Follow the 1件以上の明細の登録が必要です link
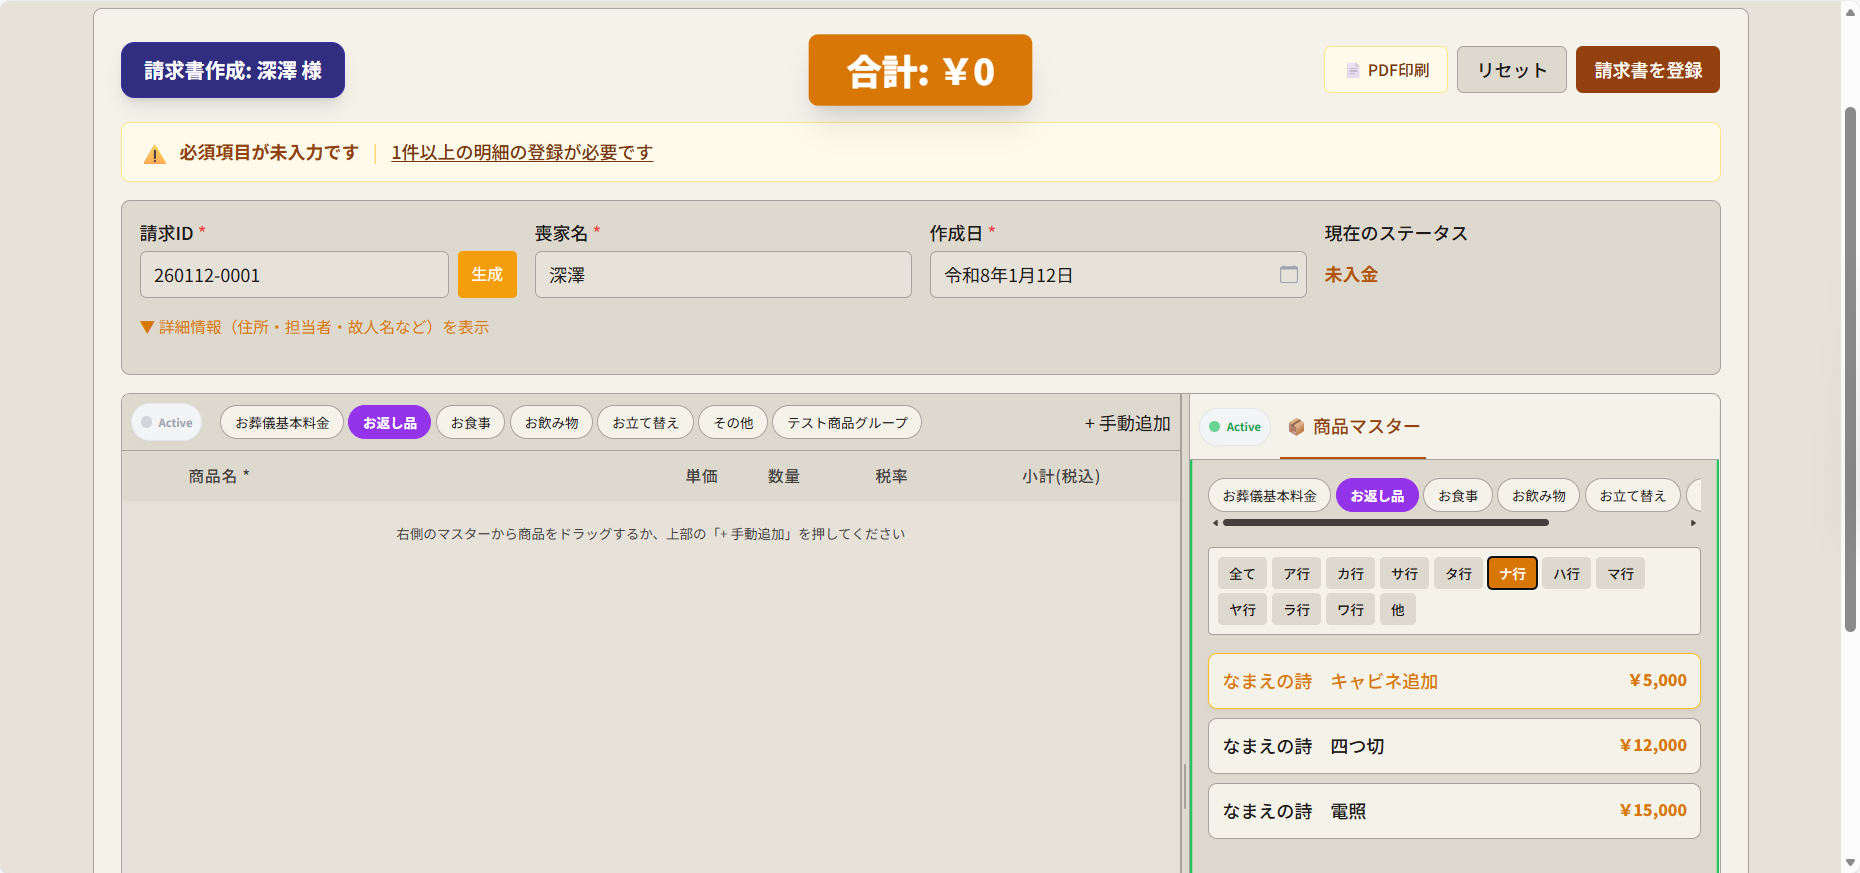 [x=521, y=153]
